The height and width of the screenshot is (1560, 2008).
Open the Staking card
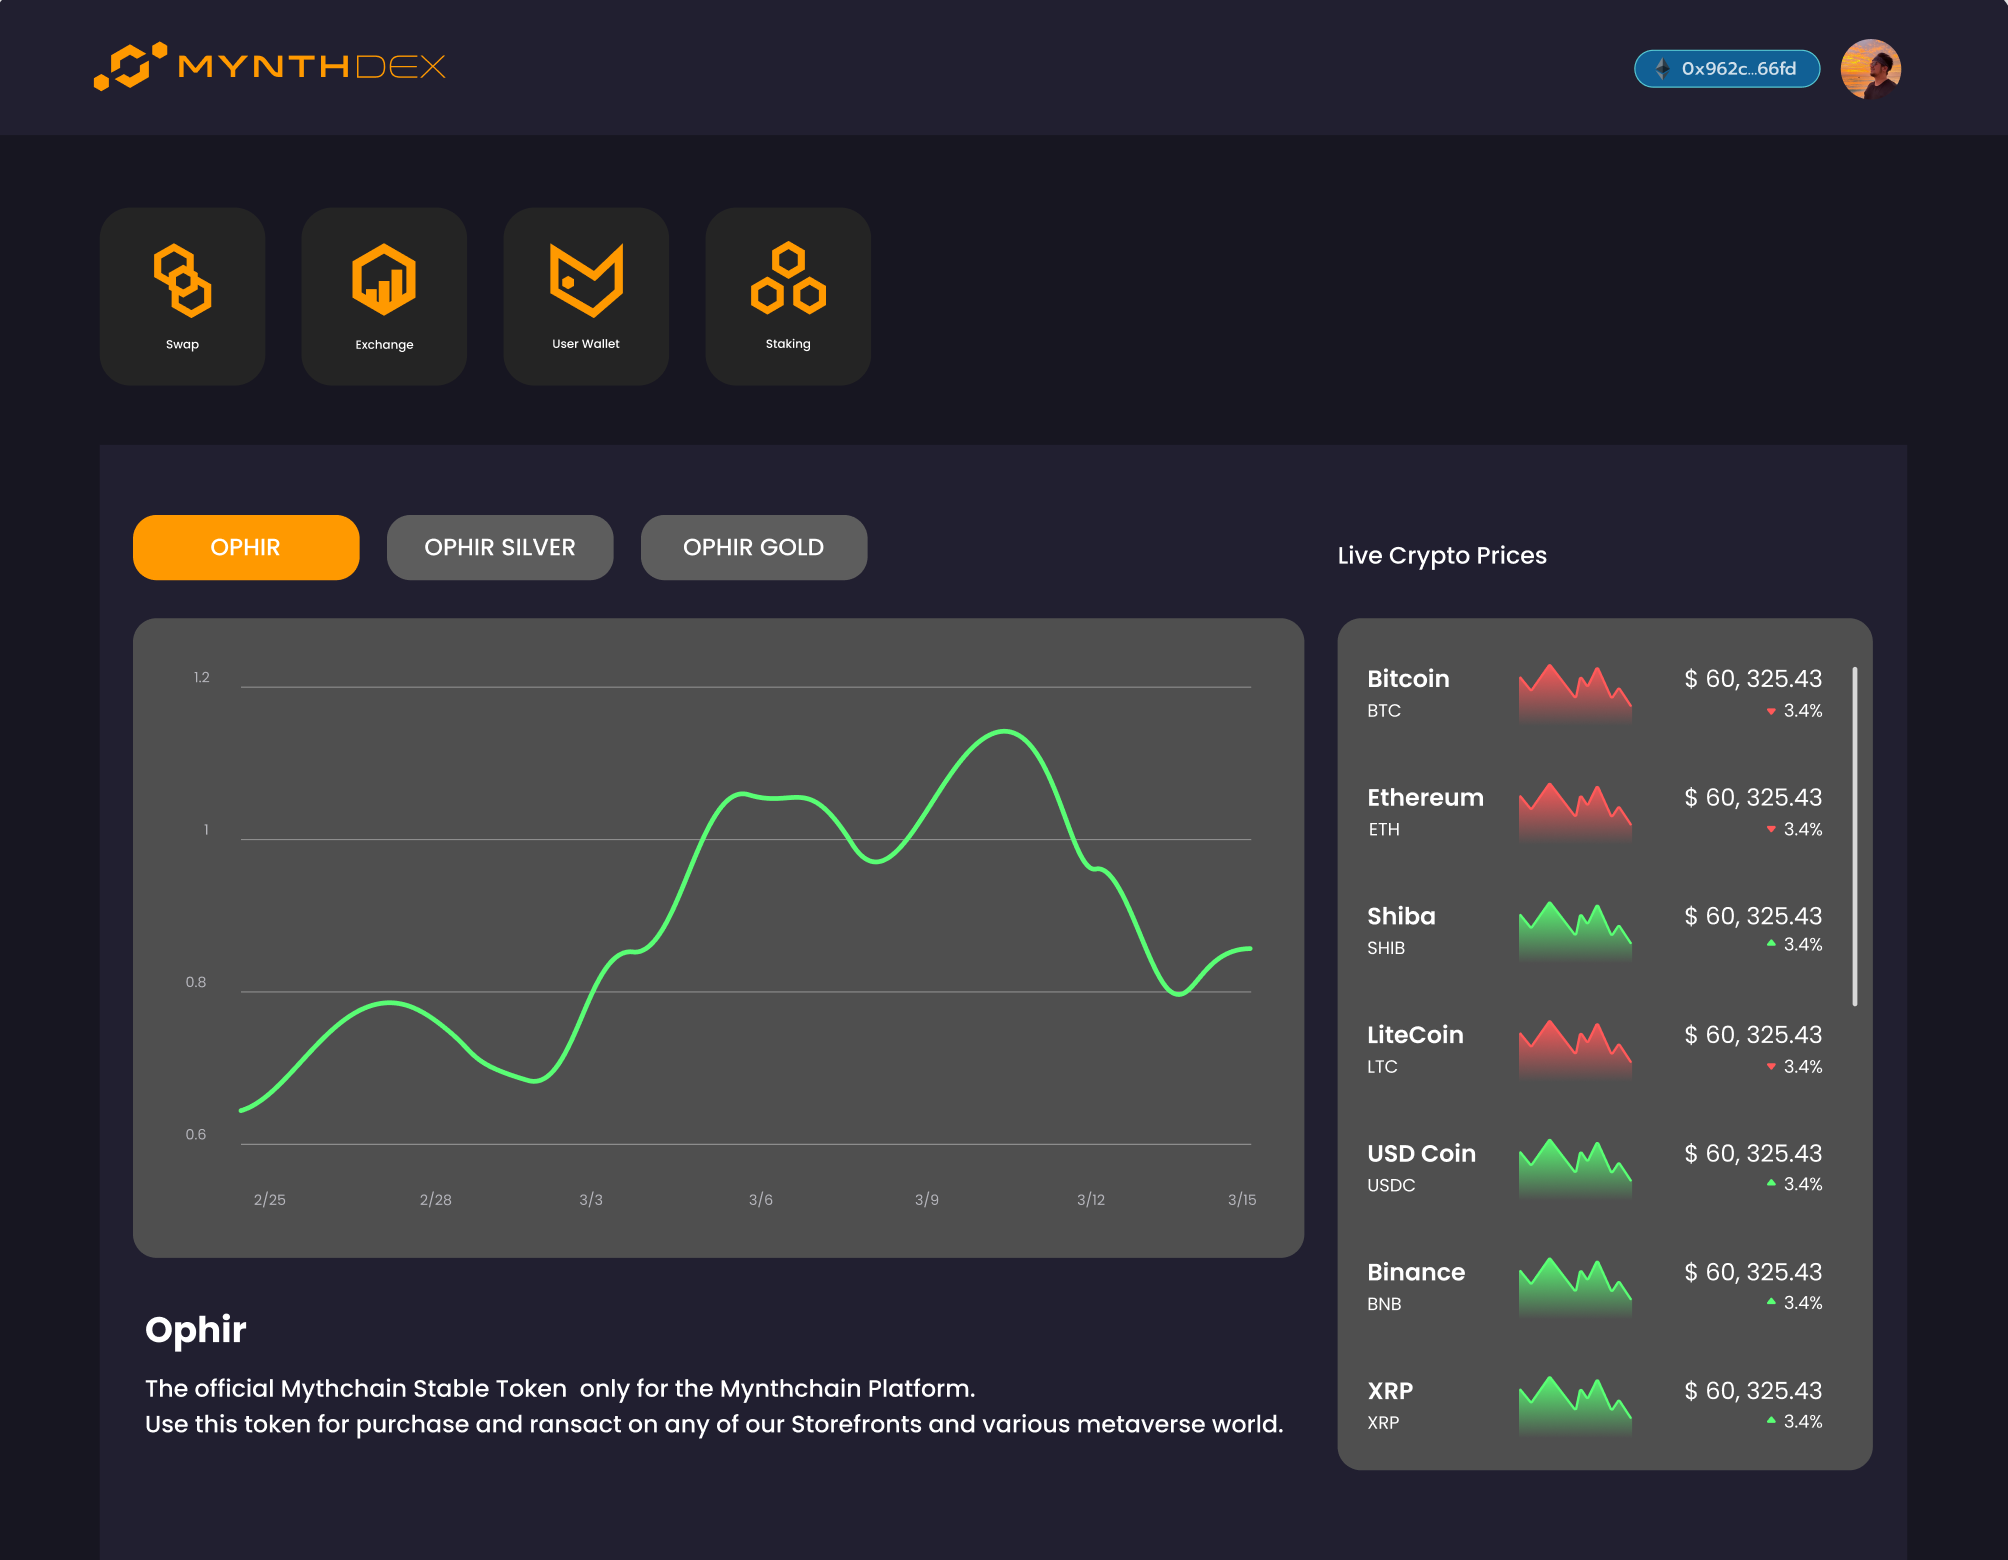(788, 296)
